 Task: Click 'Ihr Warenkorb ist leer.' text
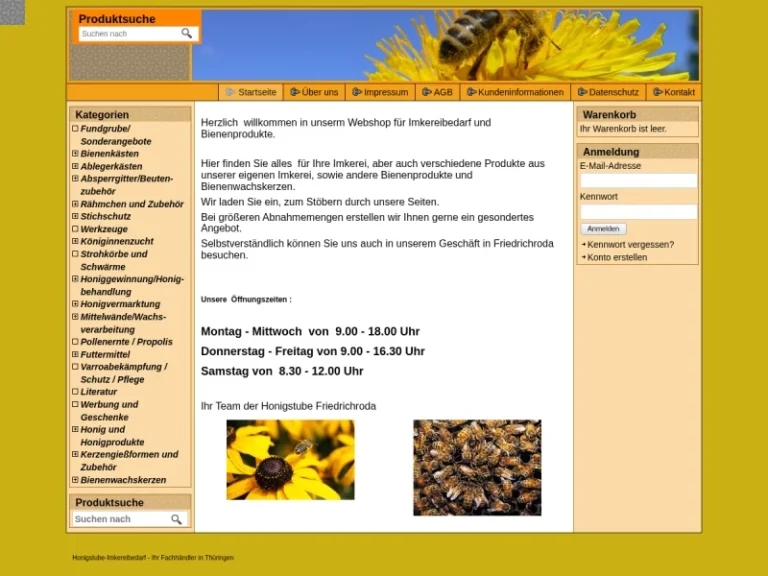[623, 129]
